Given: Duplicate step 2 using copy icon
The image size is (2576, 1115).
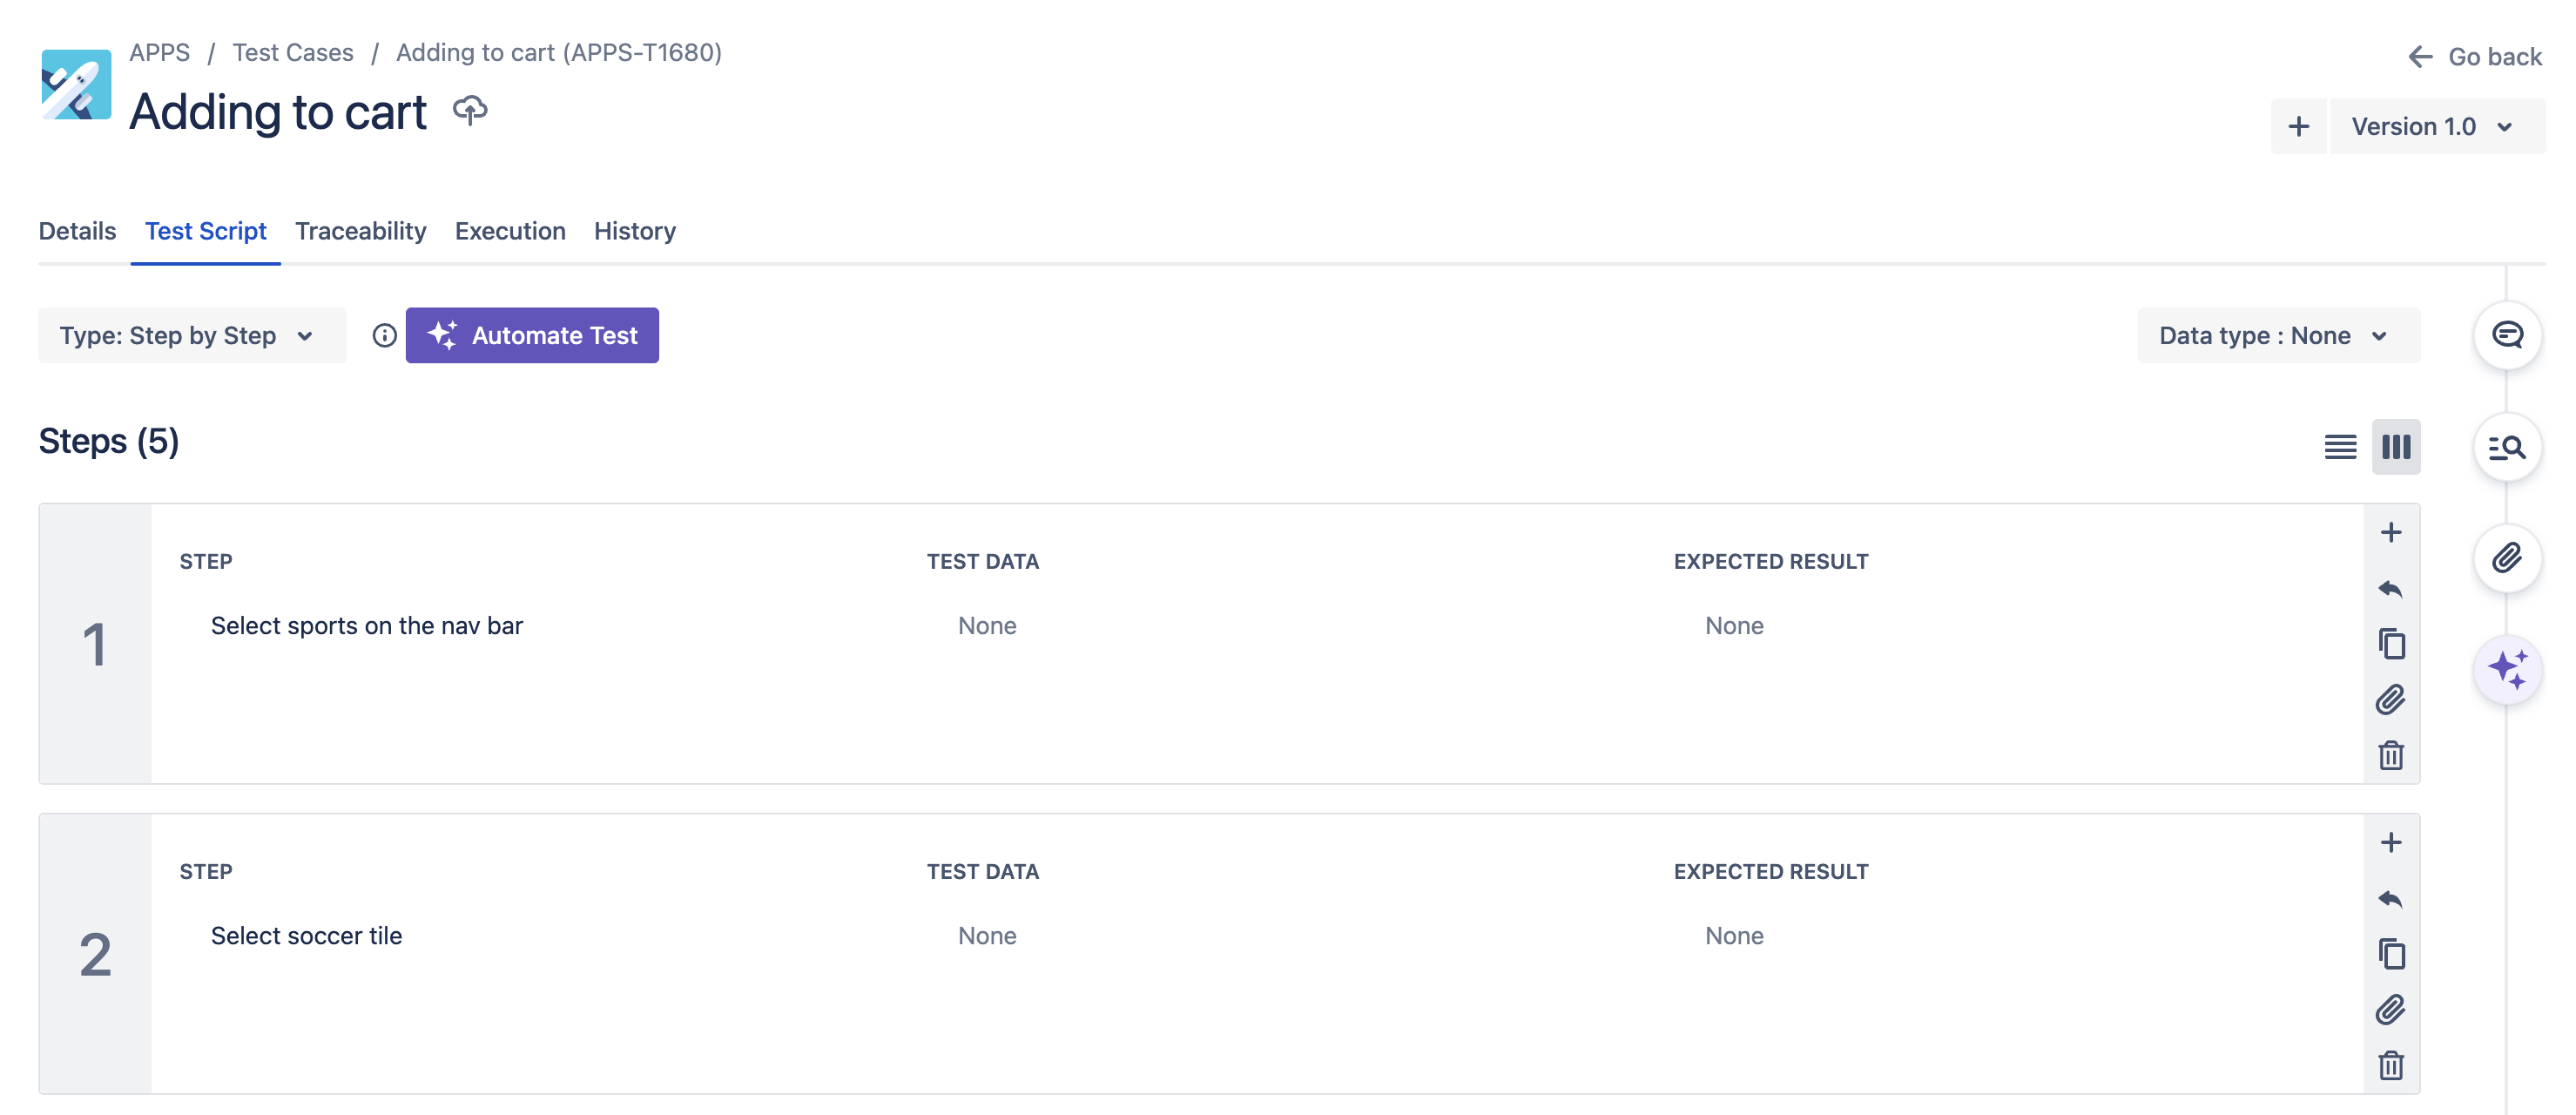Looking at the screenshot, I should pos(2390,954).
